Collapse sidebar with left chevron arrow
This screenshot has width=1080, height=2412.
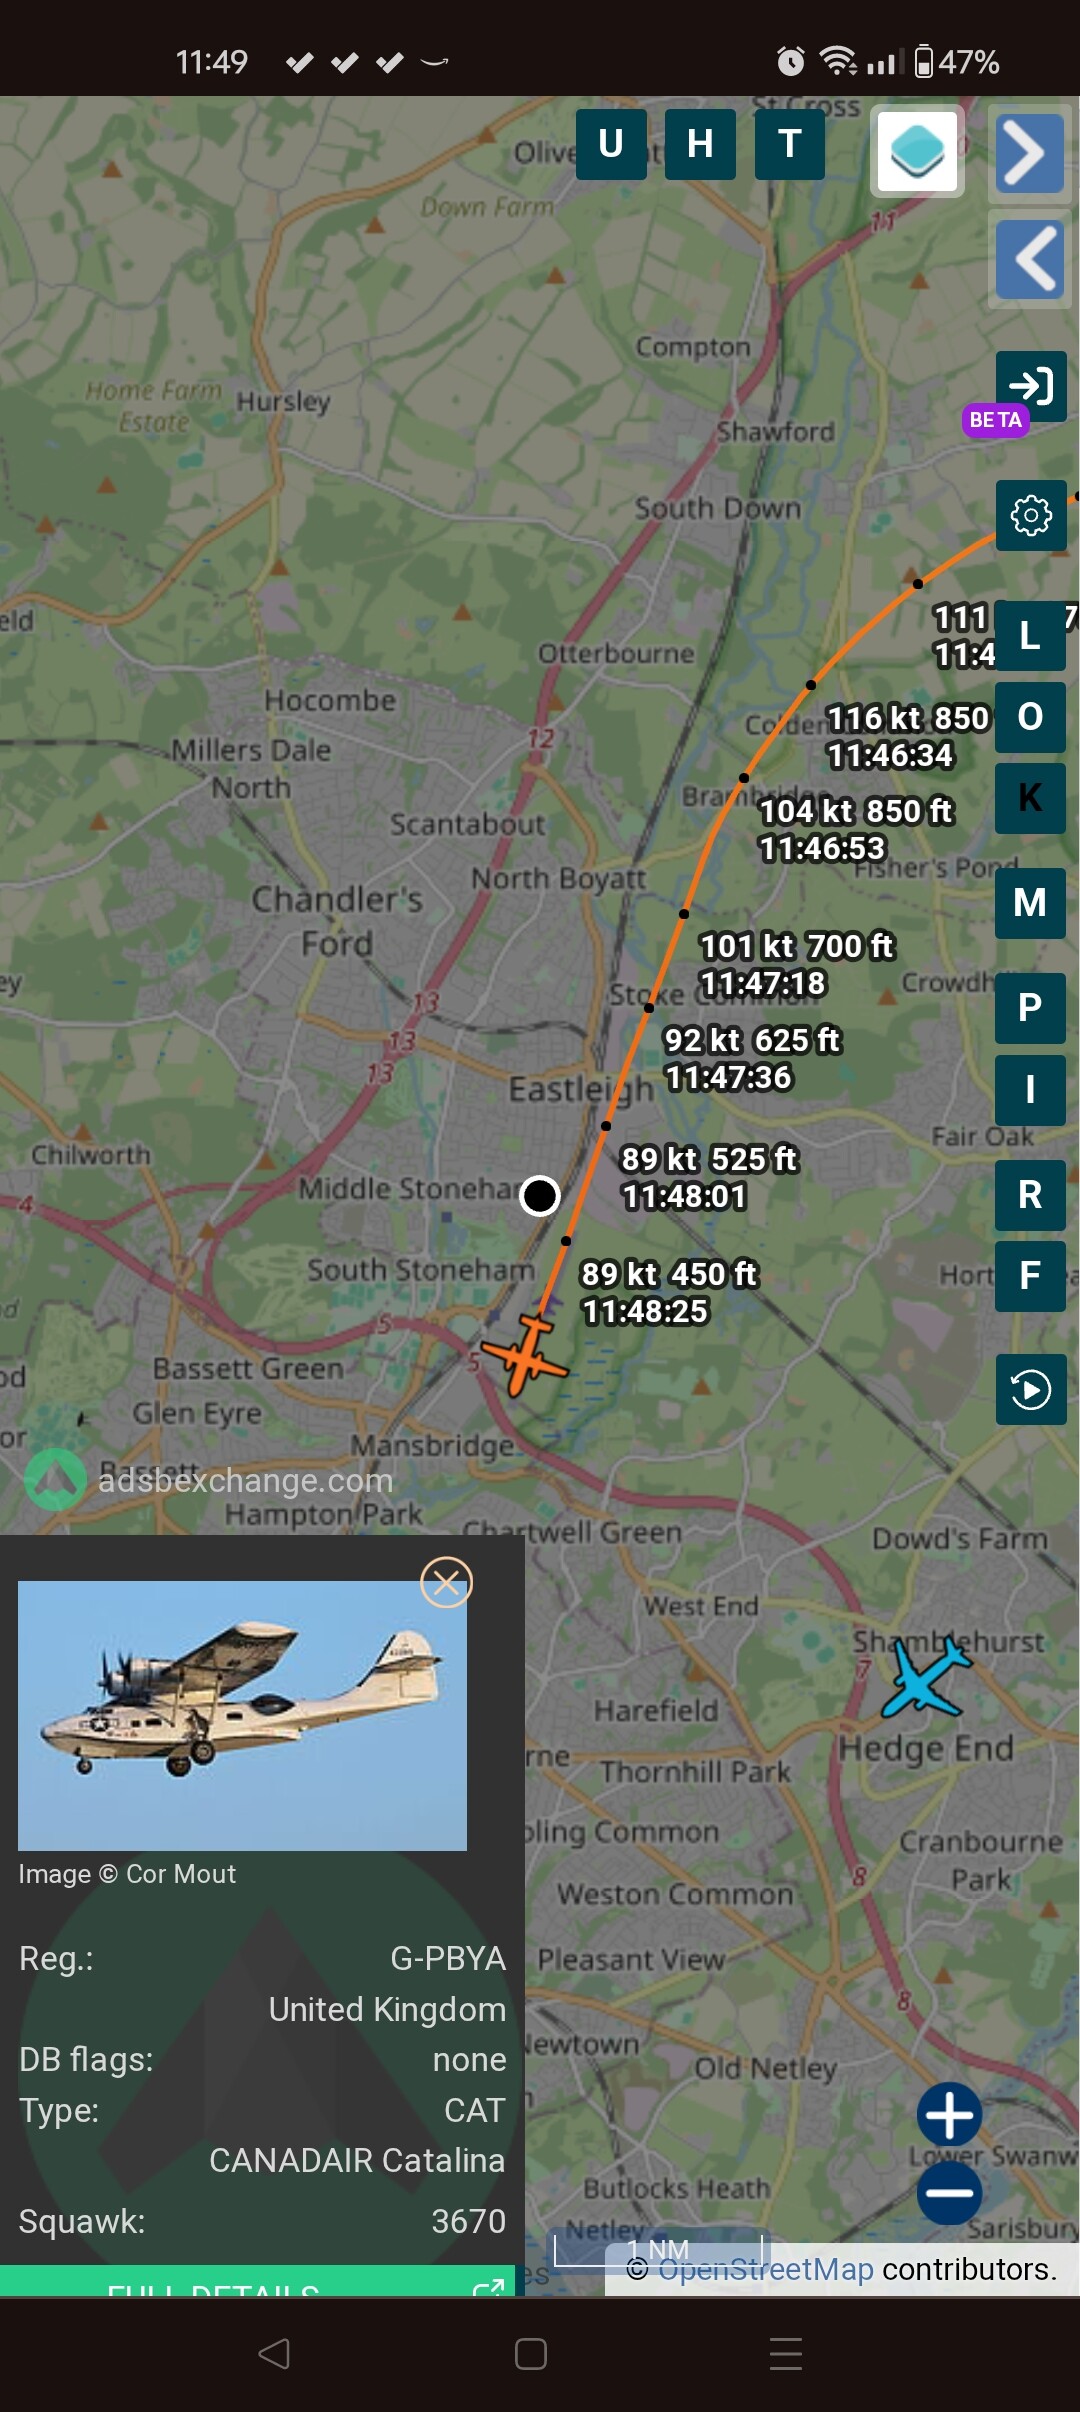pyautogui.click(x=1030, y=259)
